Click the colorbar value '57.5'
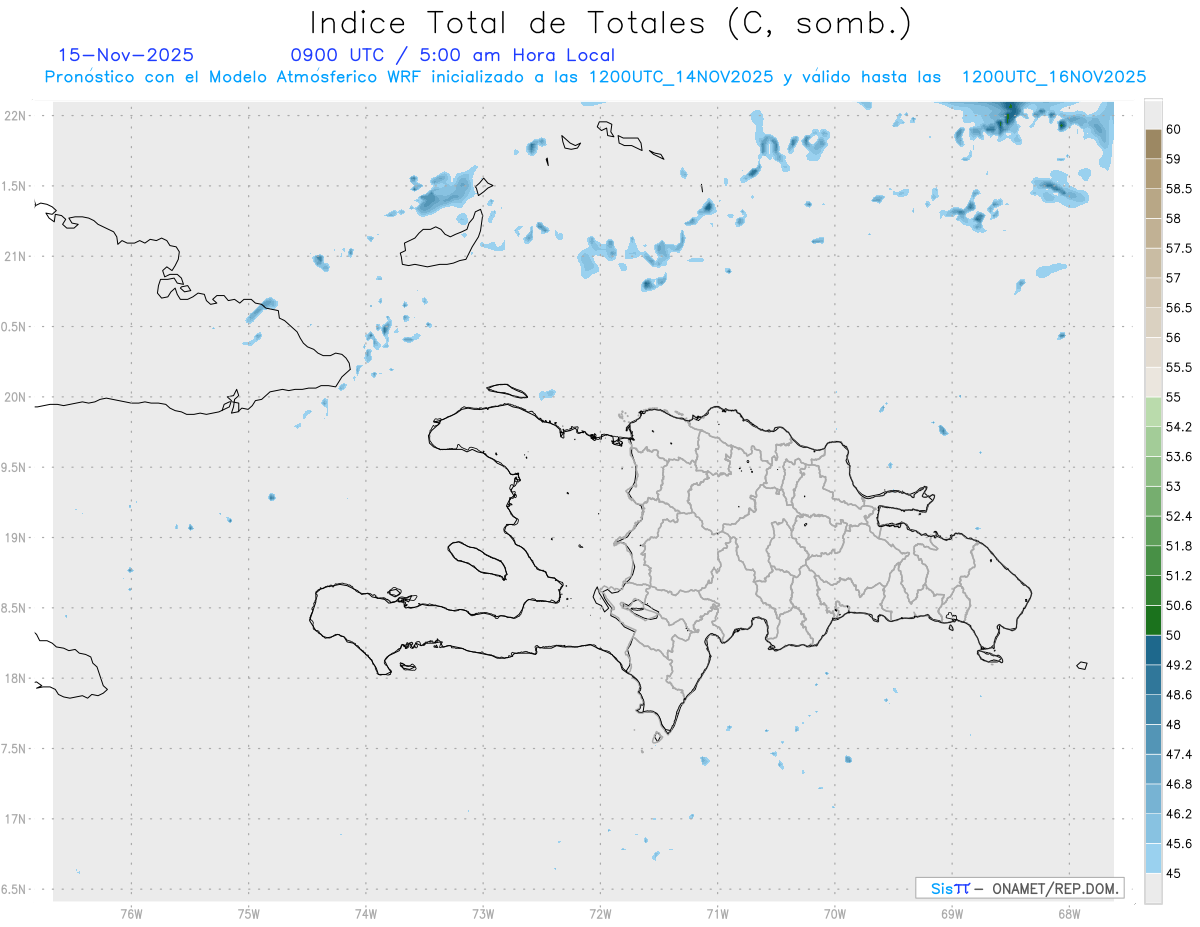This screenshot has width=1200, height=927. tap(1178, 248)
